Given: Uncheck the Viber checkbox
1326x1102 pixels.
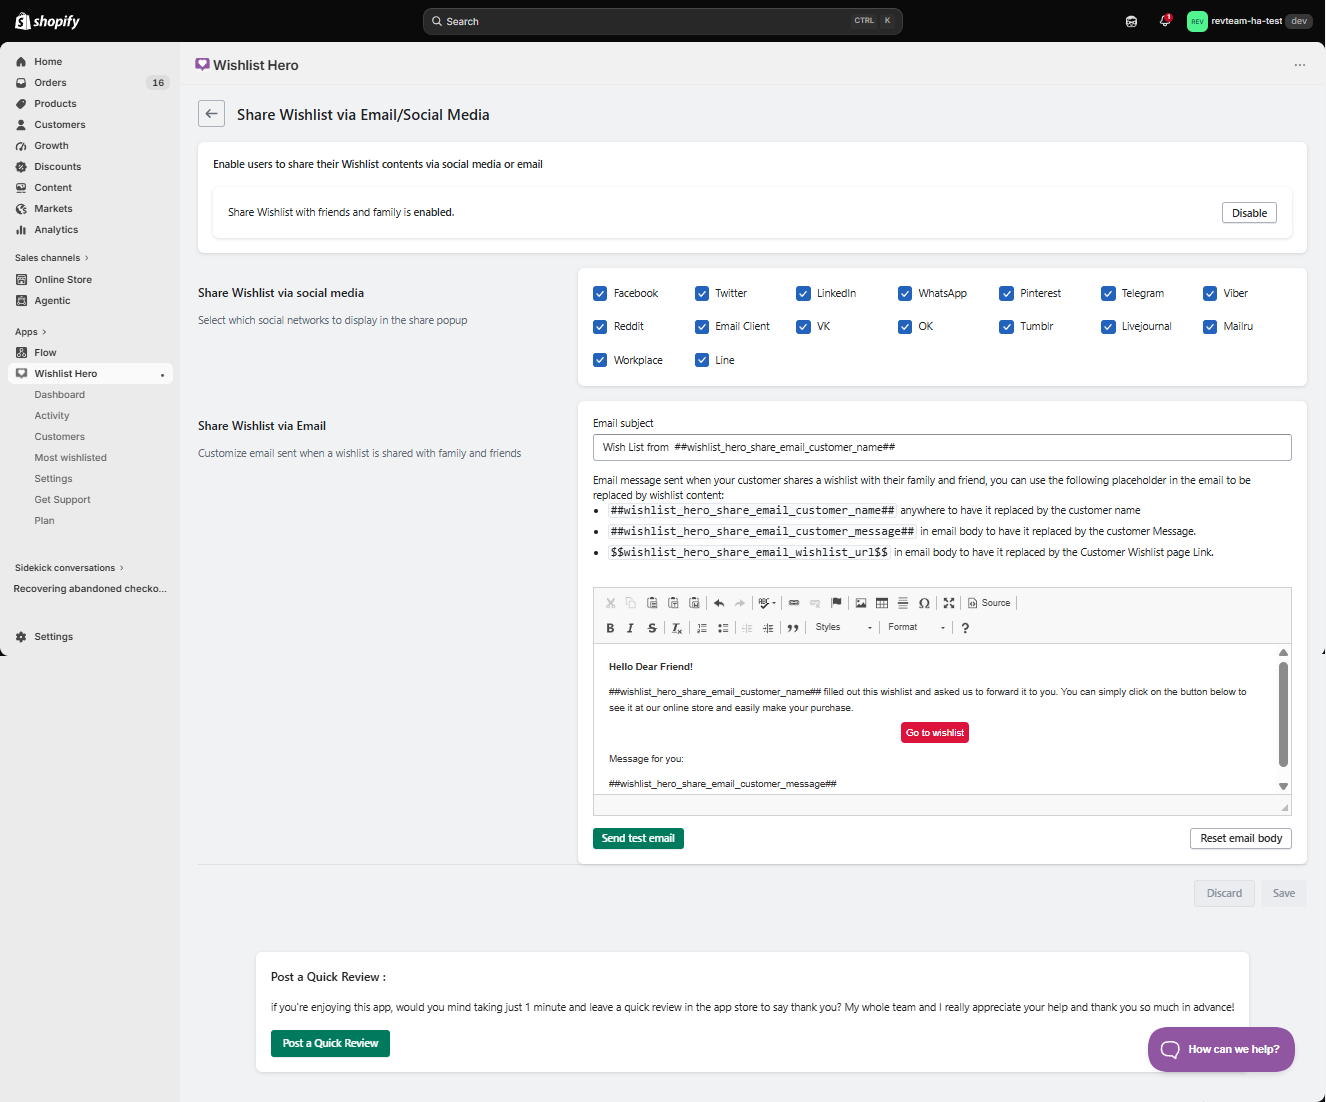Looking at the screenshot, I should click(x=1210, y=293).
